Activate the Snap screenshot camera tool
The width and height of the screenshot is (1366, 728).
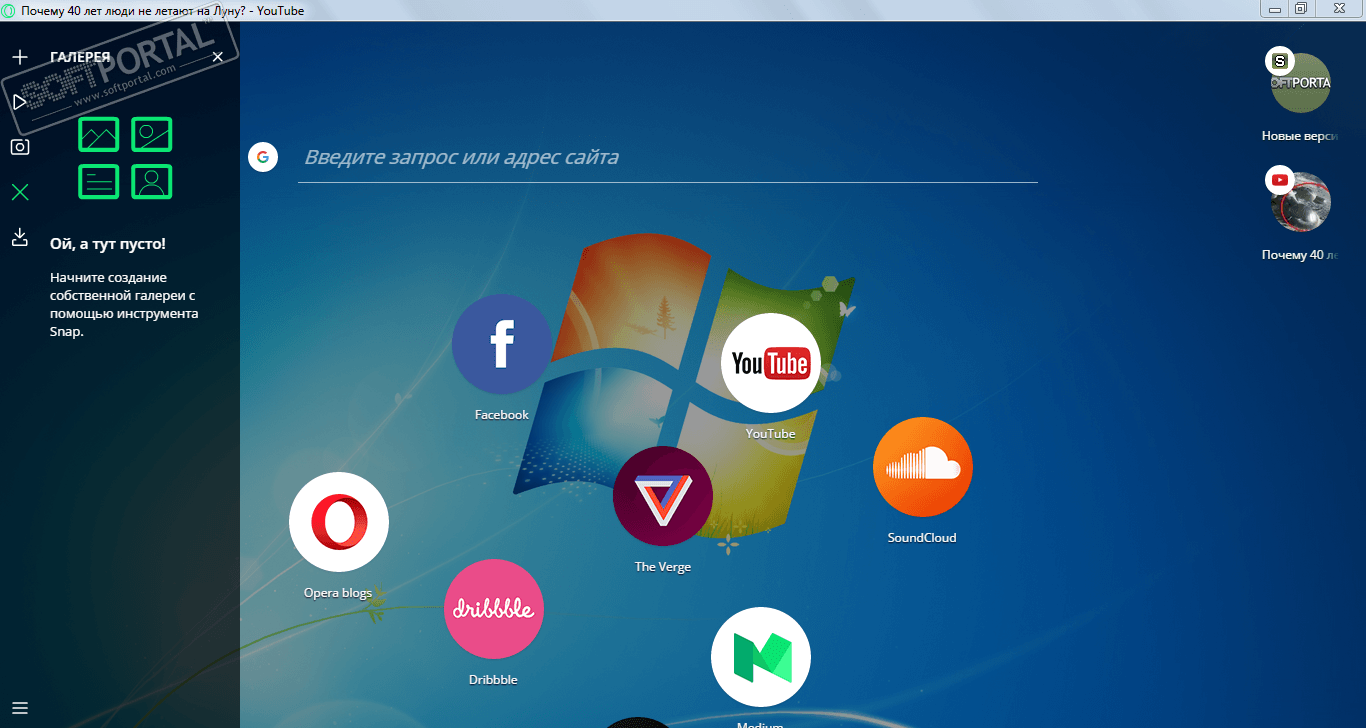click(x=20, y=147)
